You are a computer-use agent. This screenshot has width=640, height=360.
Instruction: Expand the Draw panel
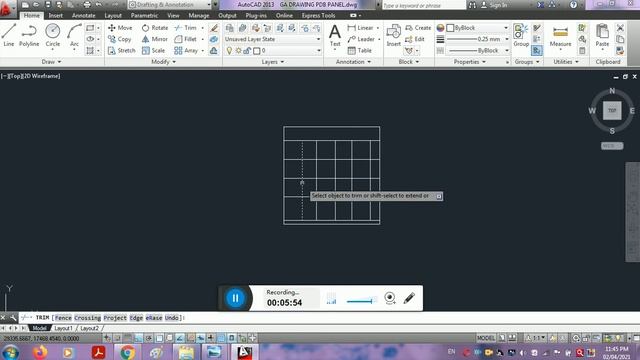click(51, 62)
